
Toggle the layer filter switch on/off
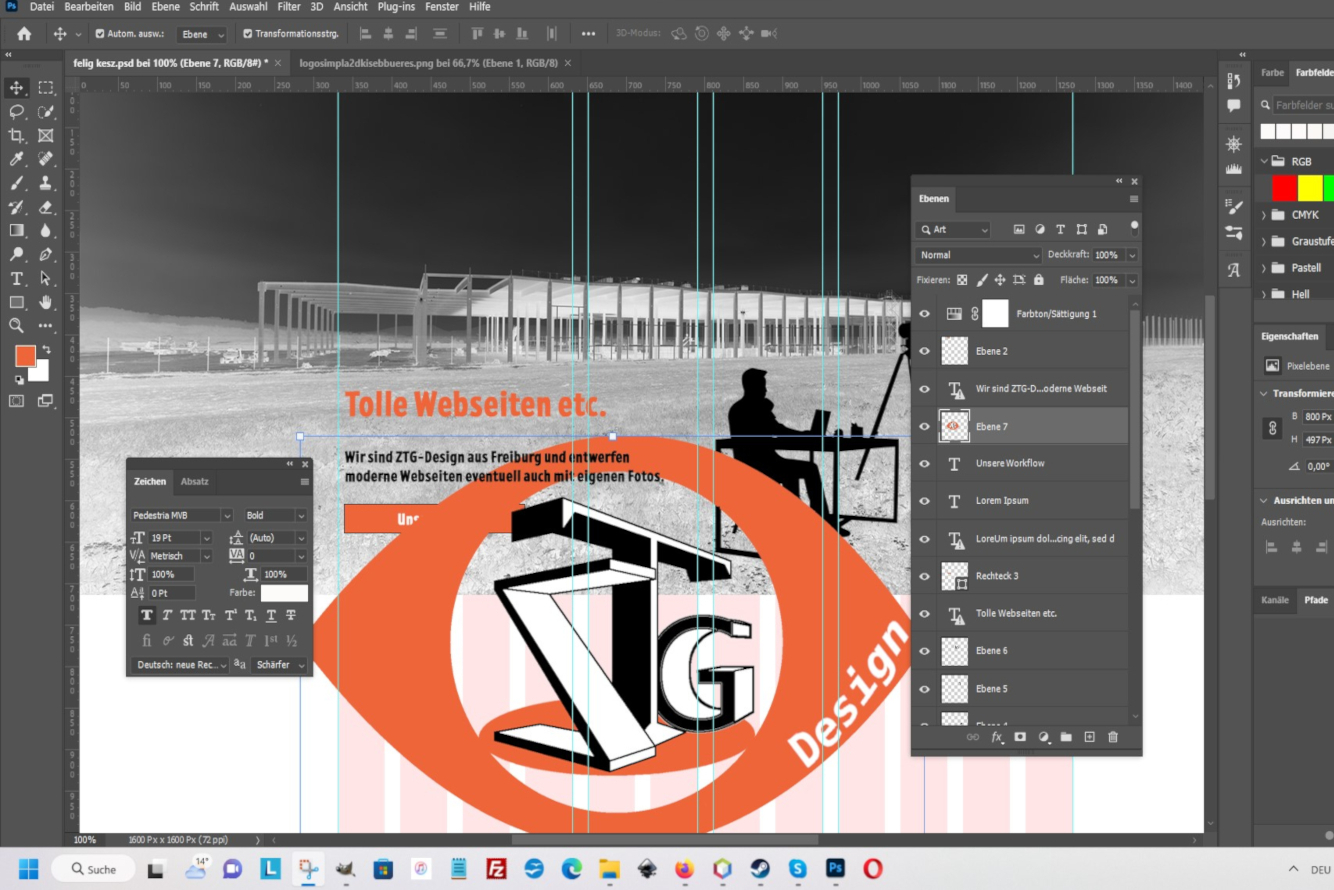point(1134,227)
